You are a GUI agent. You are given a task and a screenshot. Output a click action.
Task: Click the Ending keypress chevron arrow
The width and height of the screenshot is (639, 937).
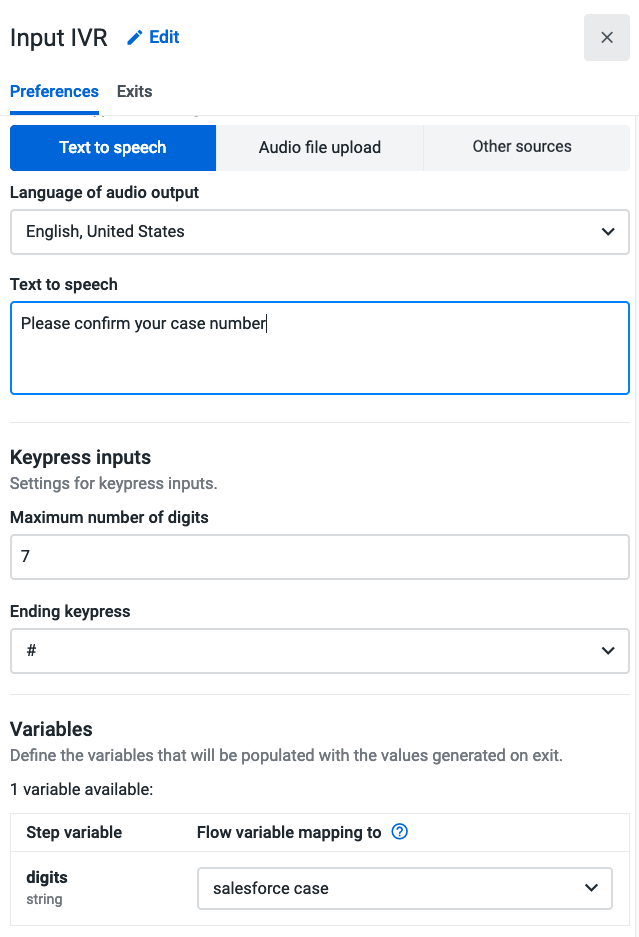point(608,651)
